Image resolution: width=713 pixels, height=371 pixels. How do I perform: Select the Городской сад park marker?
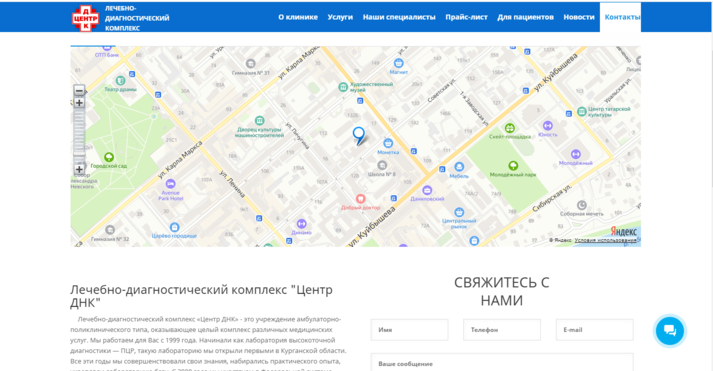[109, 157]
